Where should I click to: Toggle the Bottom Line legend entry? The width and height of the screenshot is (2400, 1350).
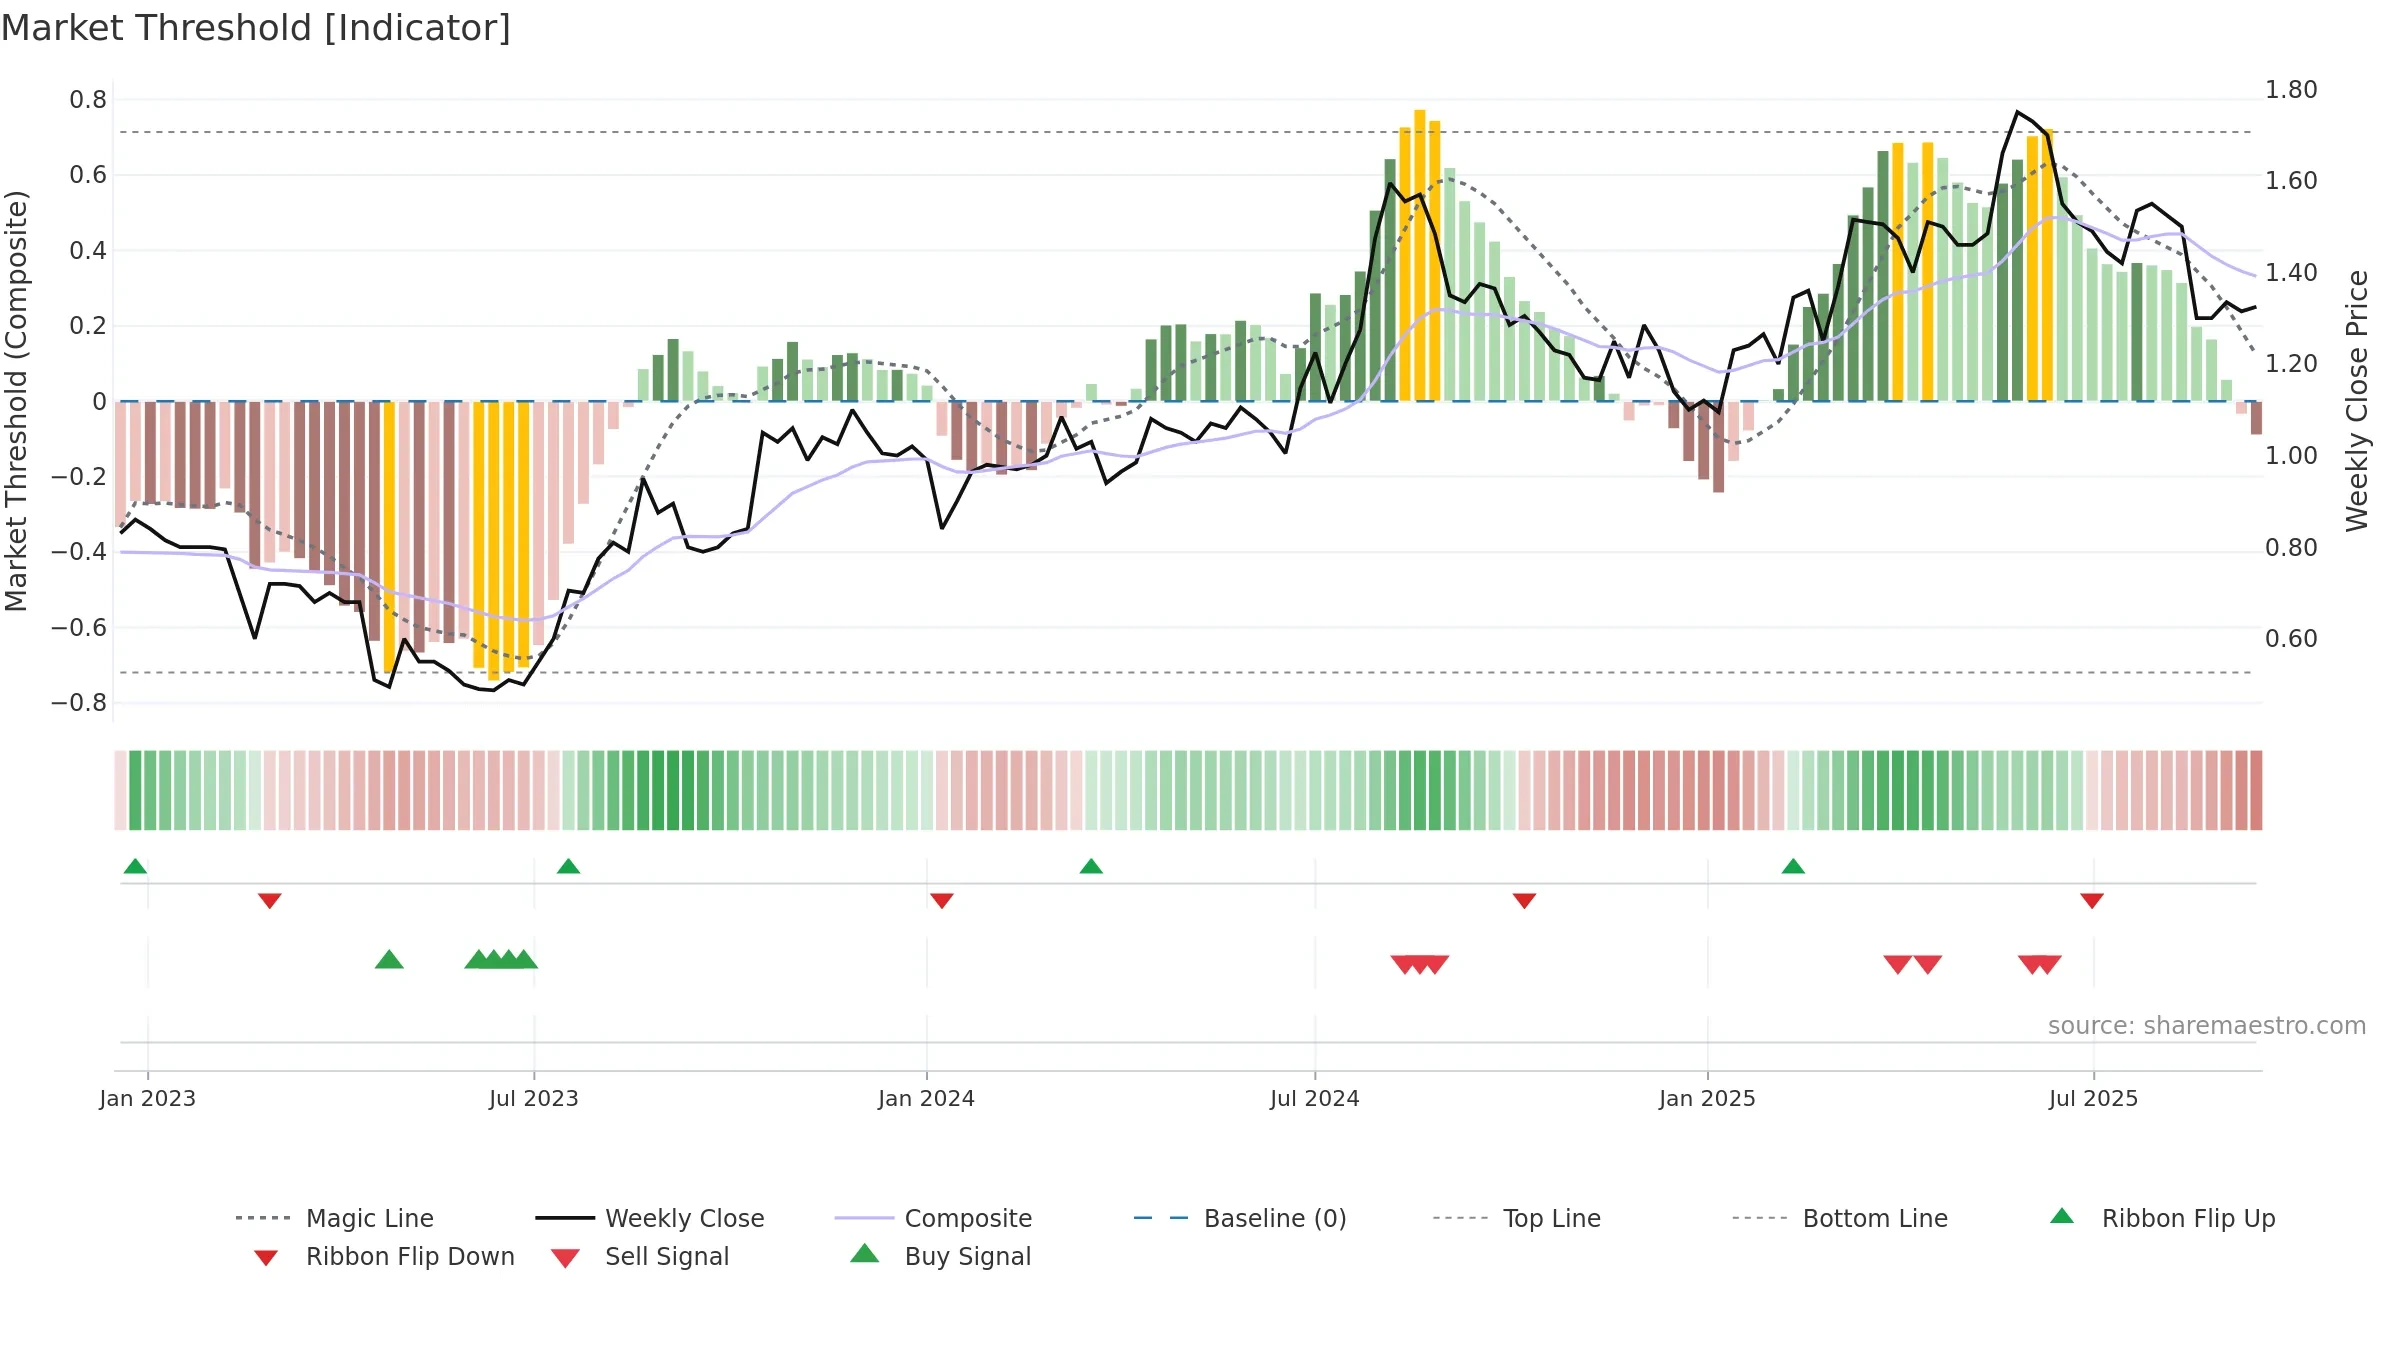click(1840, 1218)
